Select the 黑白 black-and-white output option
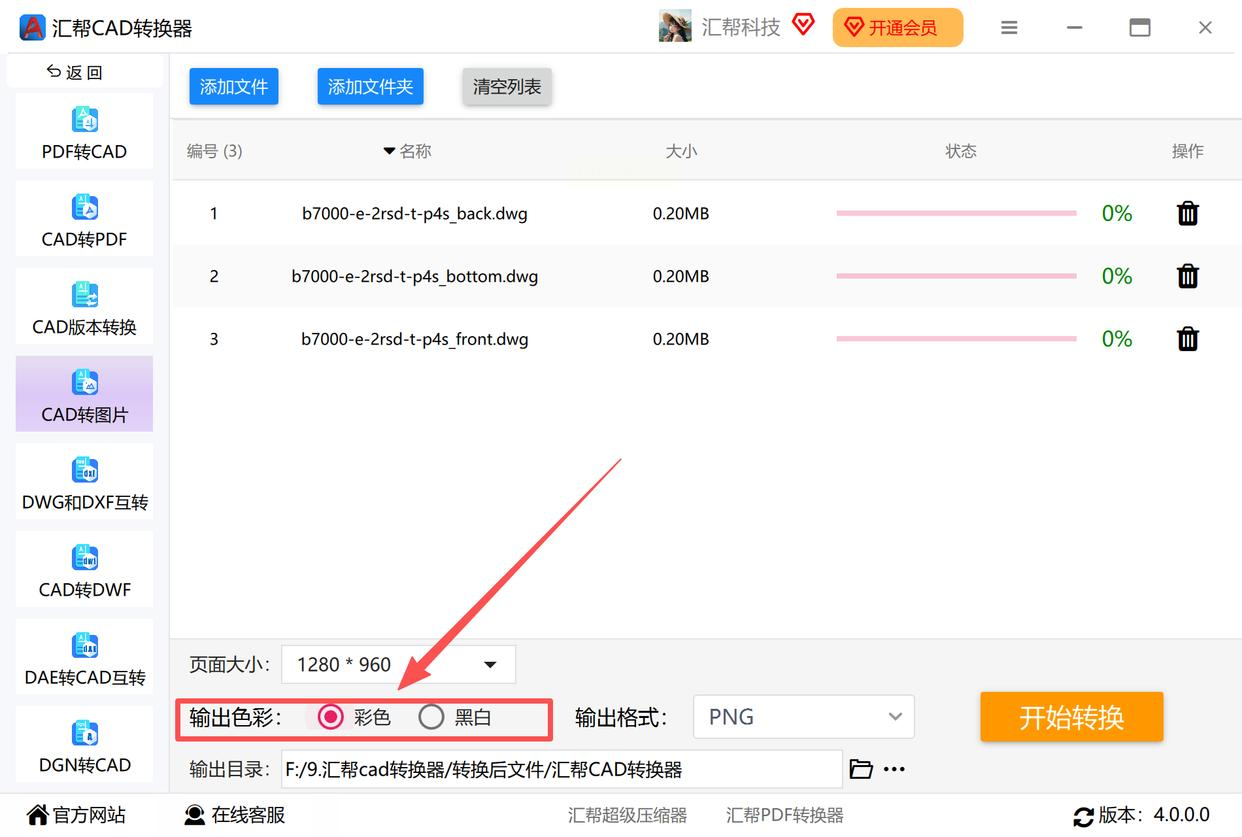This screenshot has height=837, width=1242. [431, 717]
